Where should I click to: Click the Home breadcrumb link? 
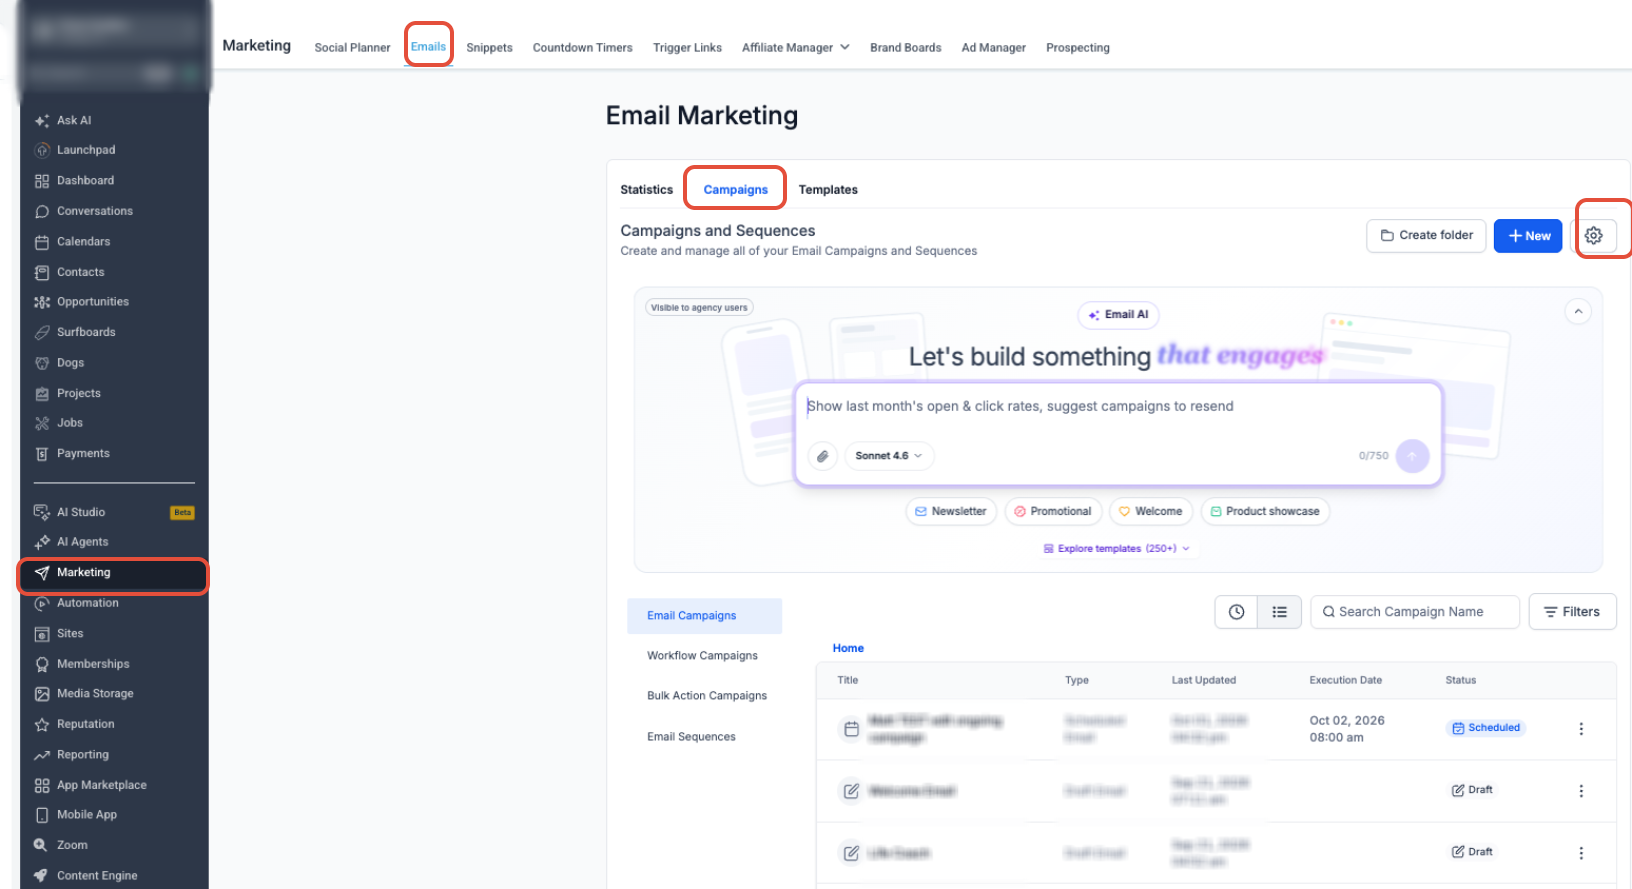[848, 648]
